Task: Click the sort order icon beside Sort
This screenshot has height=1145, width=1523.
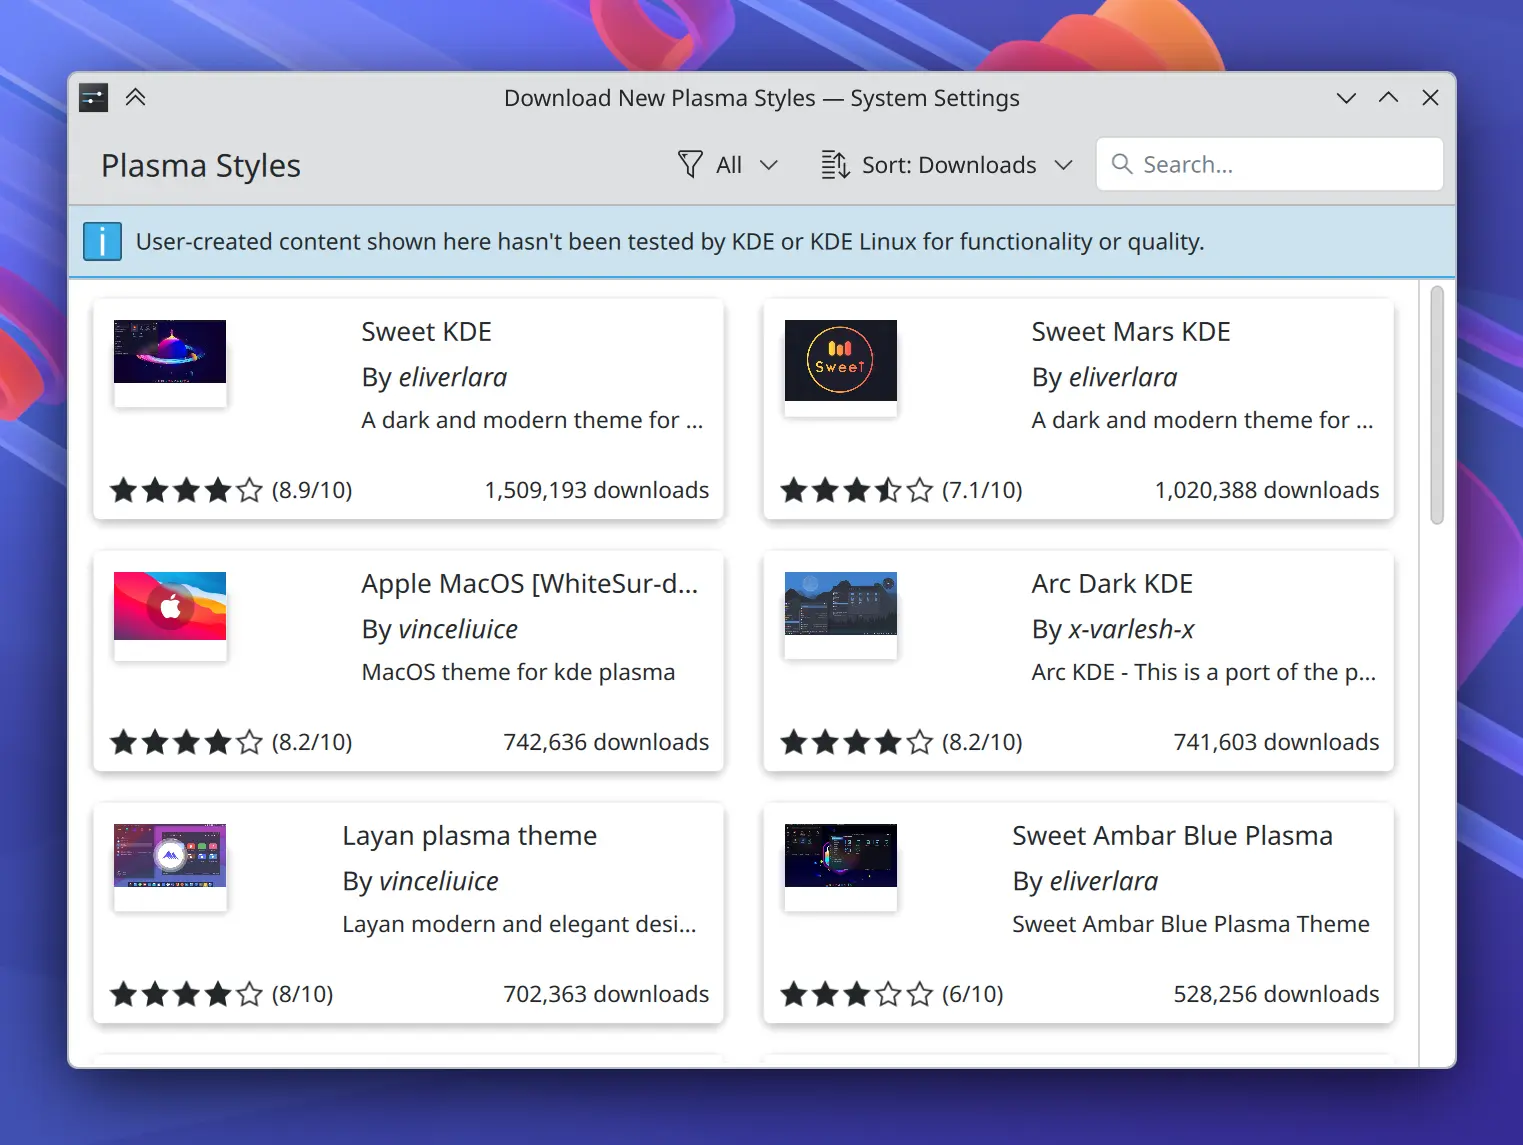Action: tap(834, 164)
